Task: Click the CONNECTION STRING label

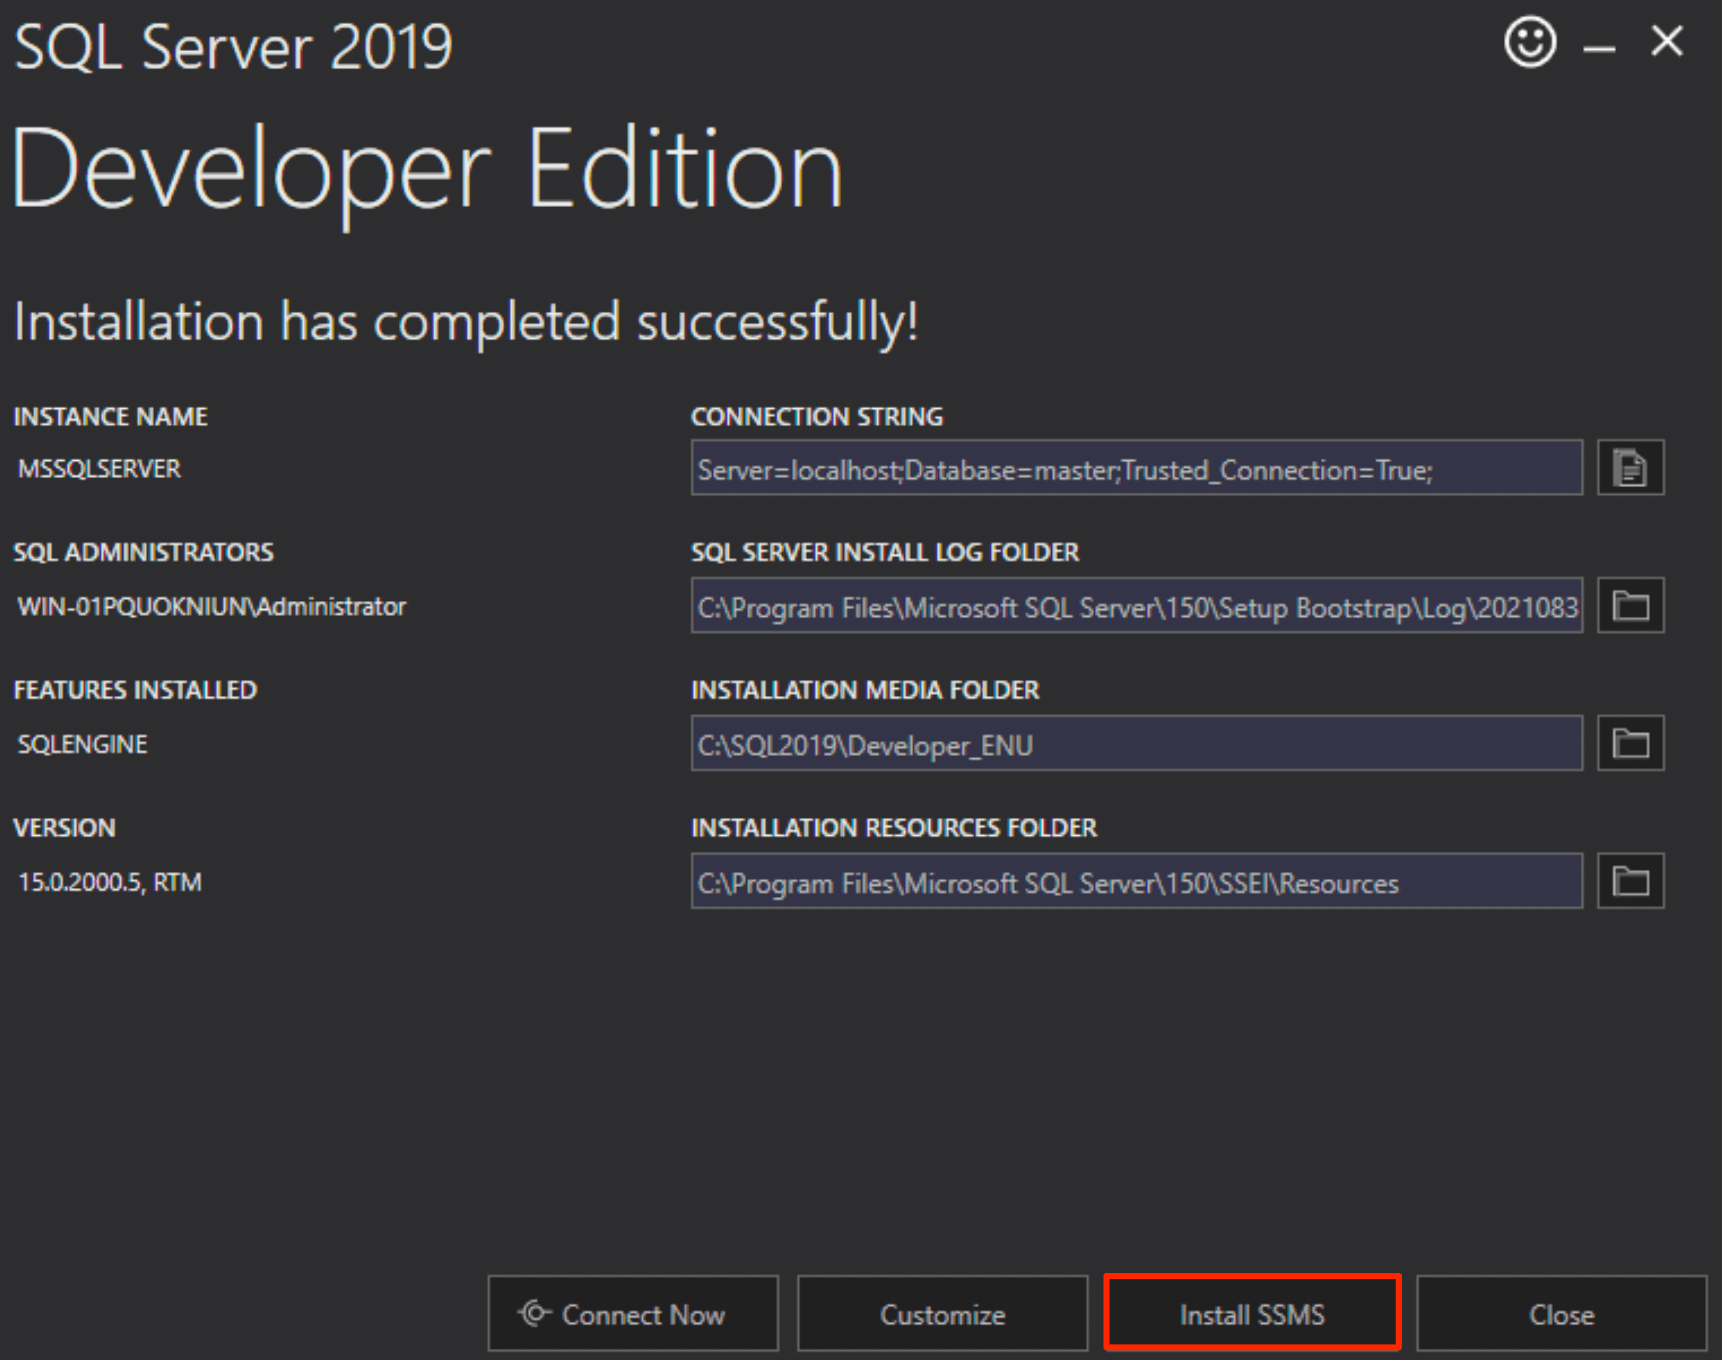Action: (817, 417)
